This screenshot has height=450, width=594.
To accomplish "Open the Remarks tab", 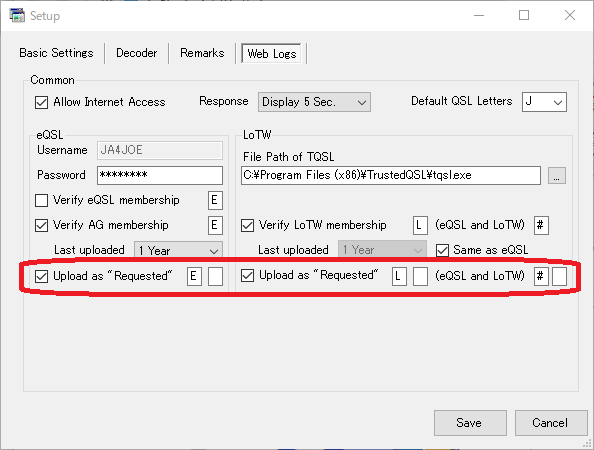I will pos(202,53).
